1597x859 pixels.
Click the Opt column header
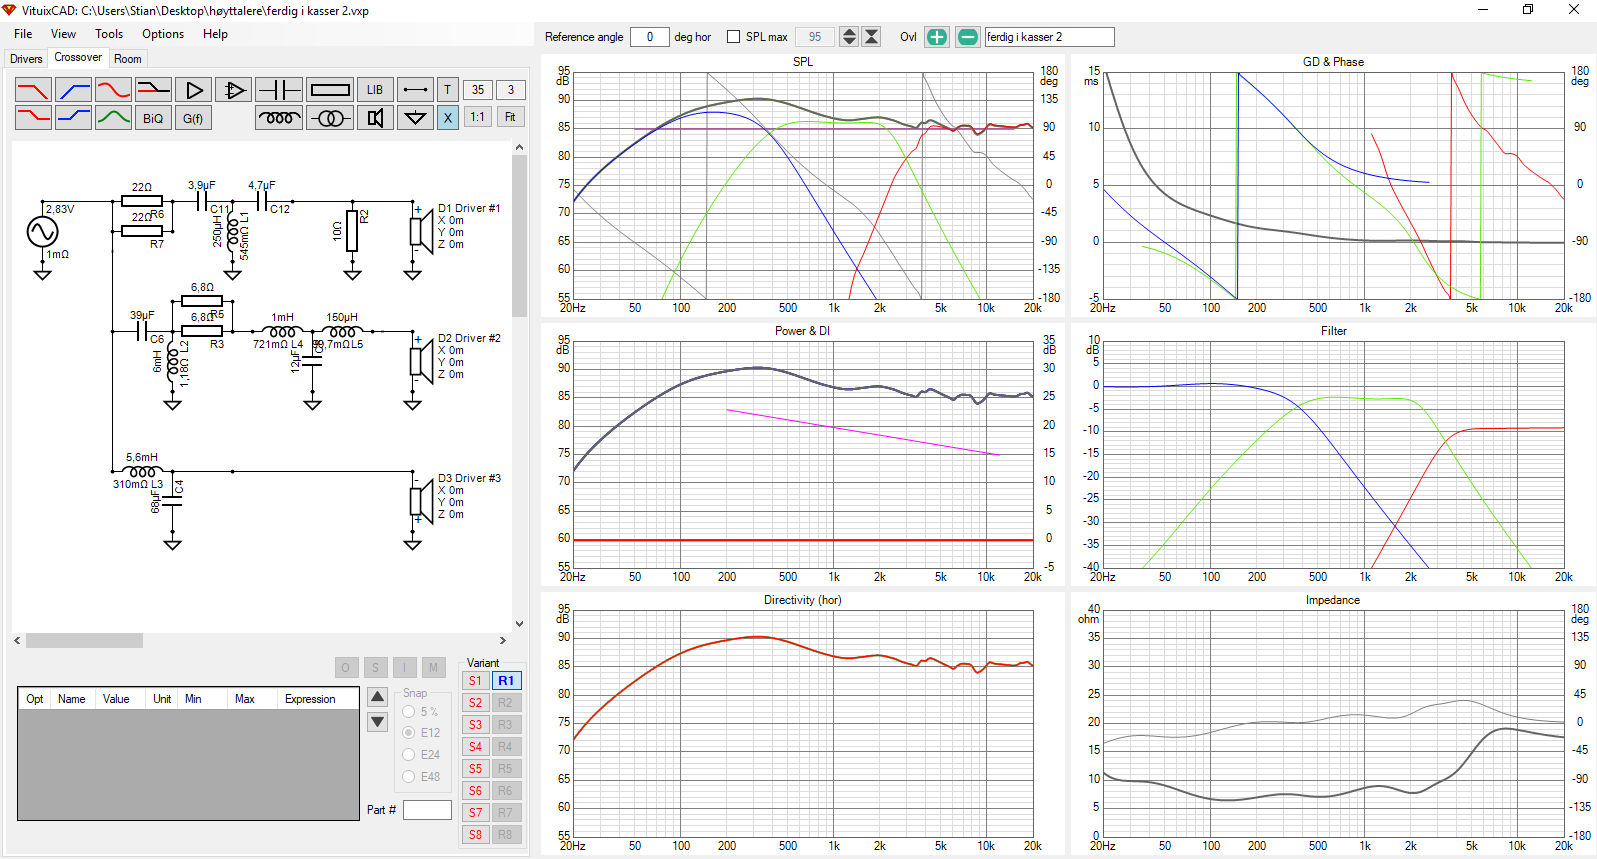click(x=35, y=699)
